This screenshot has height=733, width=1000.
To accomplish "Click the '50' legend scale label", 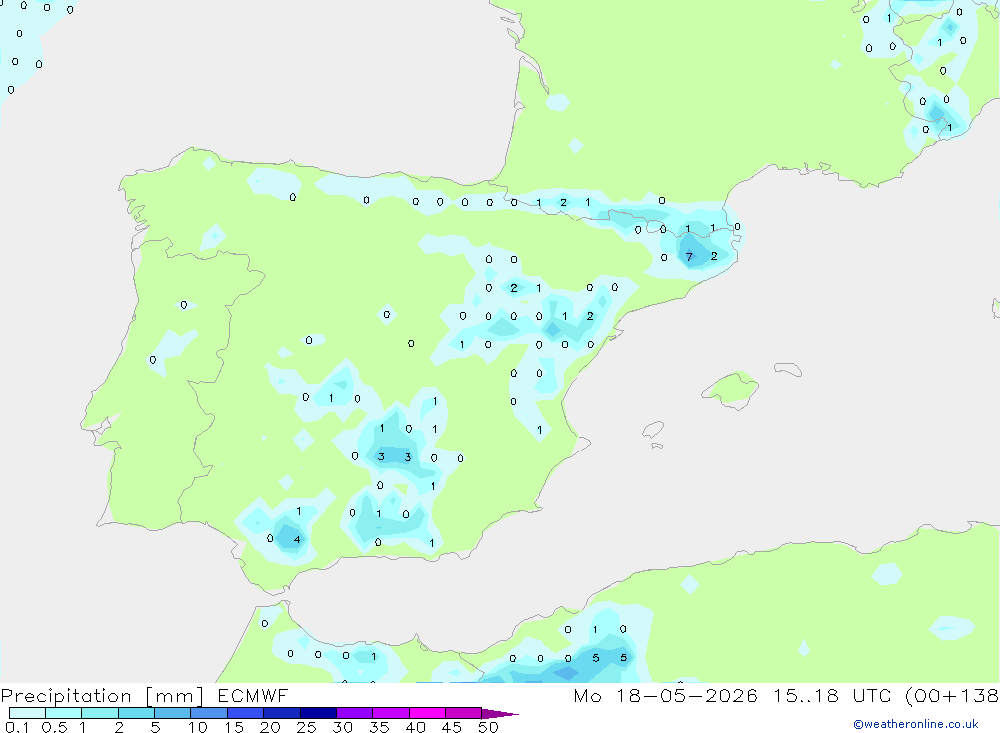I will tap(488, 727).
